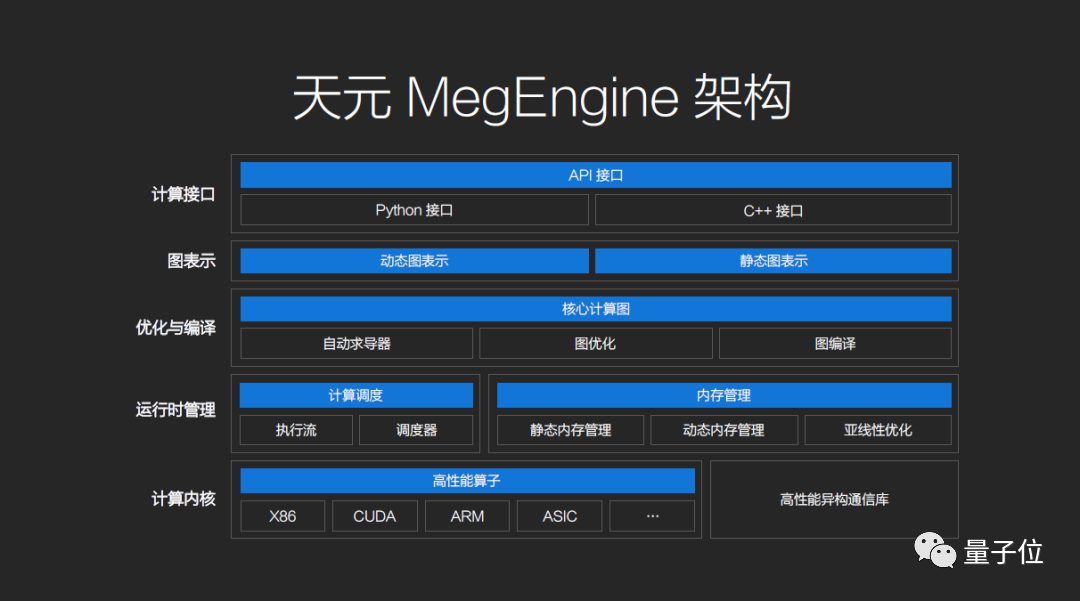Select the 自动求导器 box

[x=356, y=343]
